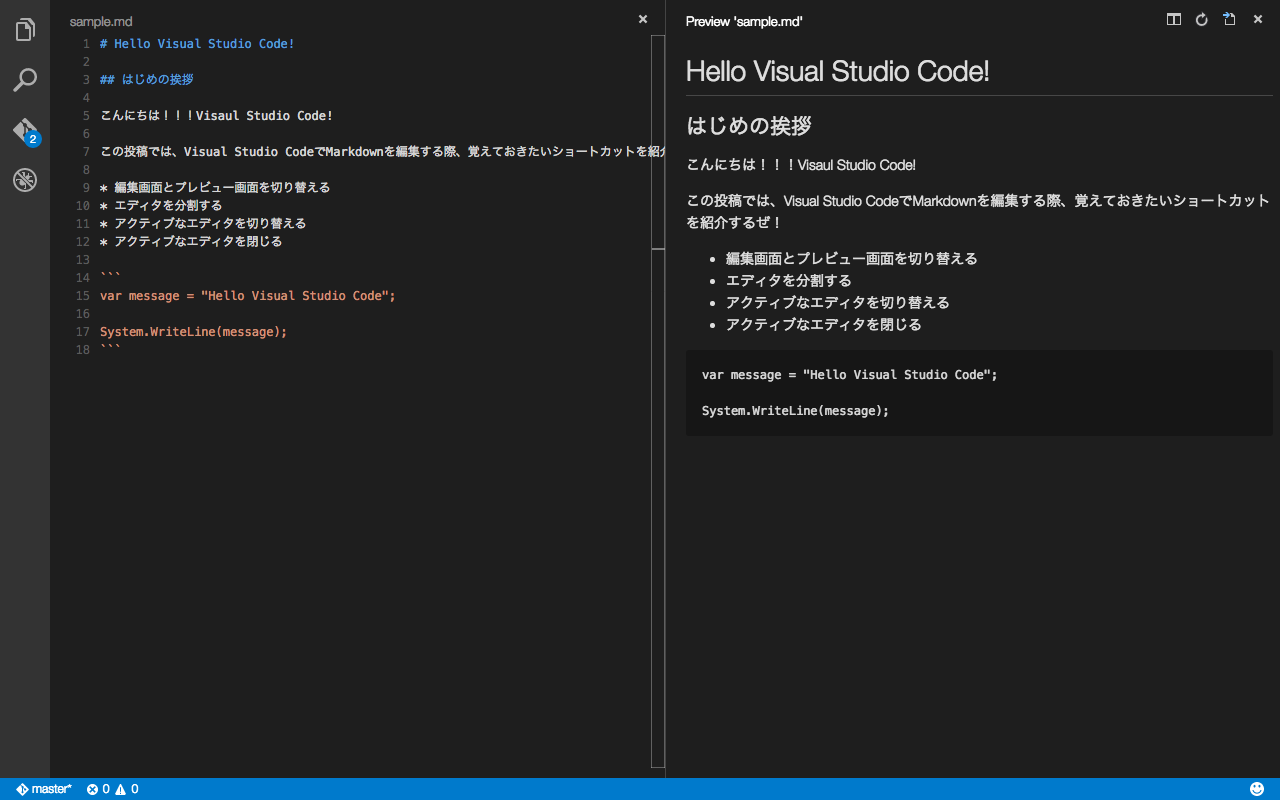
Task: Refresh the markdown preview
Action: (1202, 20)
